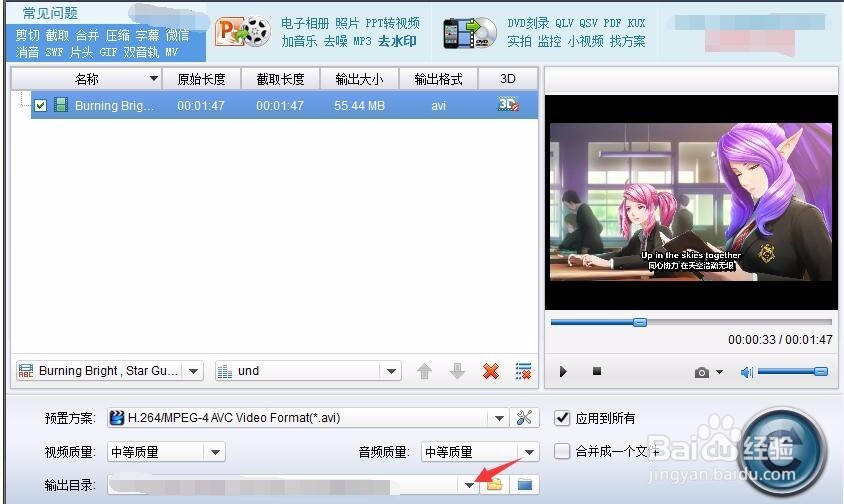Toggle the 应用到所有 checkbox

[561, 418]
